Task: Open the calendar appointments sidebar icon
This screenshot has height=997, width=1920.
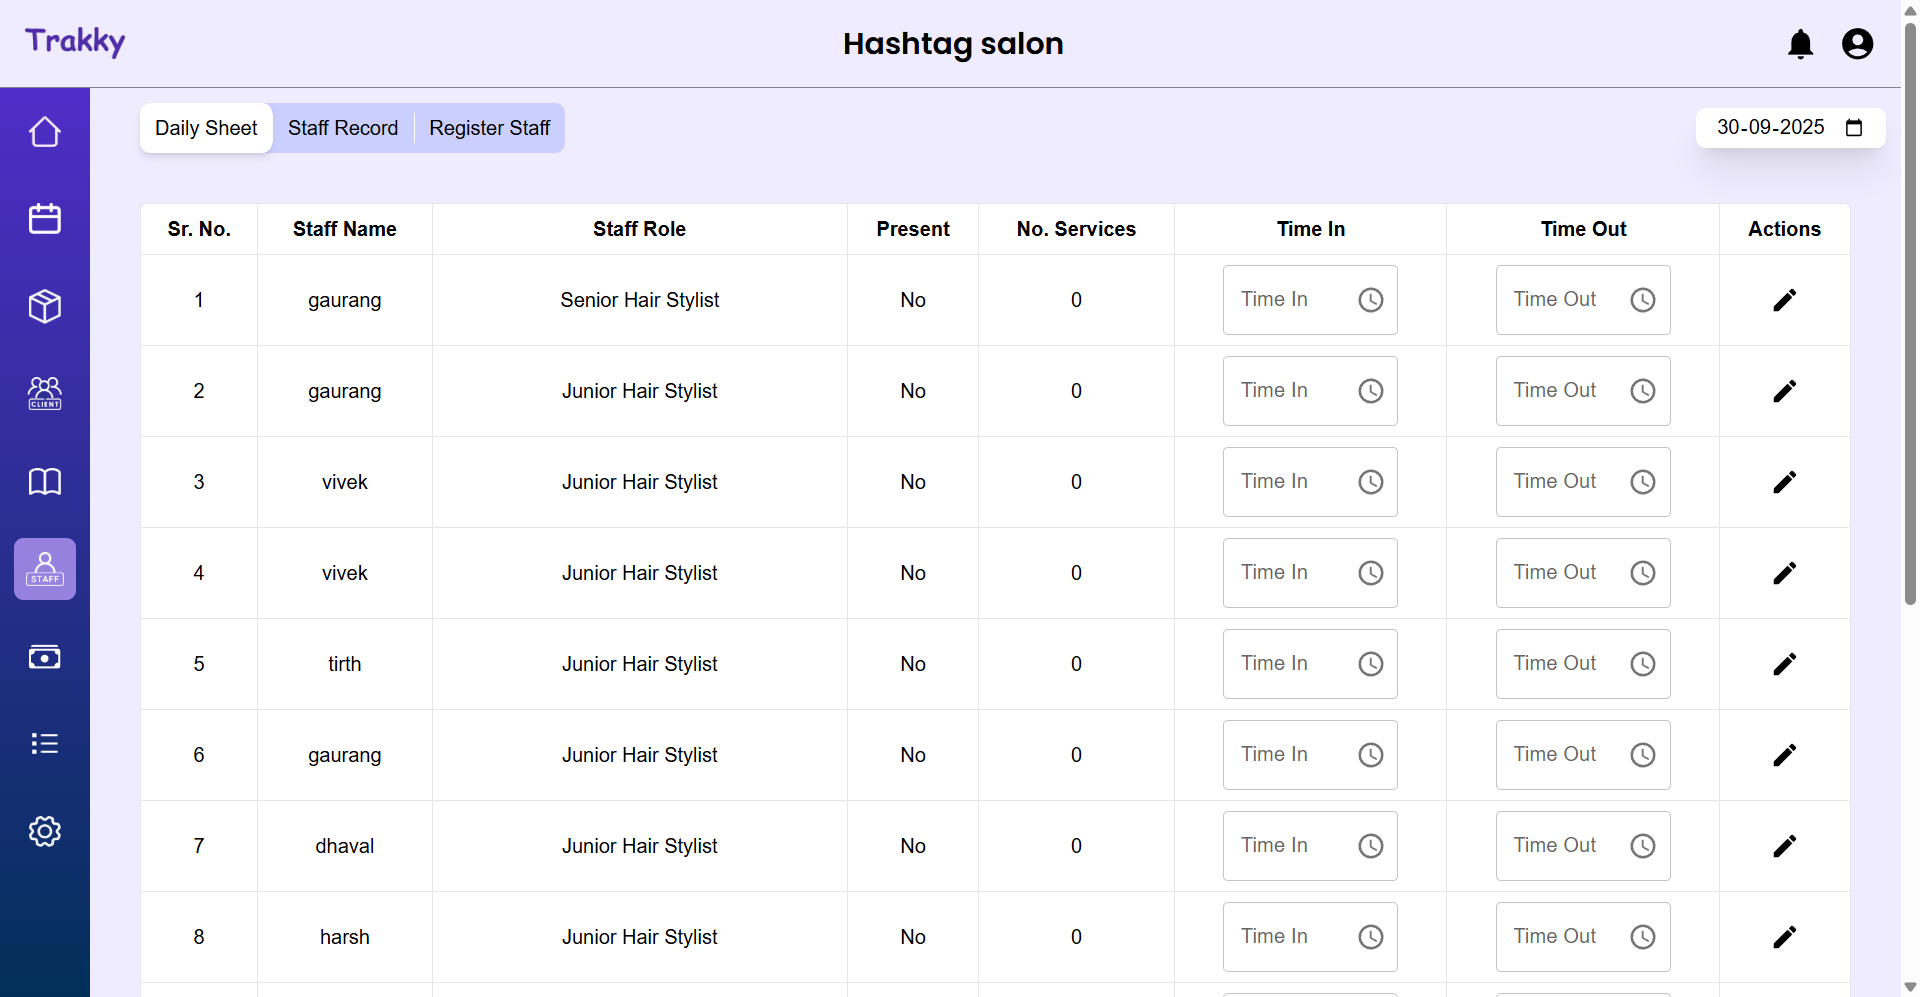Action: coord(45,219)
